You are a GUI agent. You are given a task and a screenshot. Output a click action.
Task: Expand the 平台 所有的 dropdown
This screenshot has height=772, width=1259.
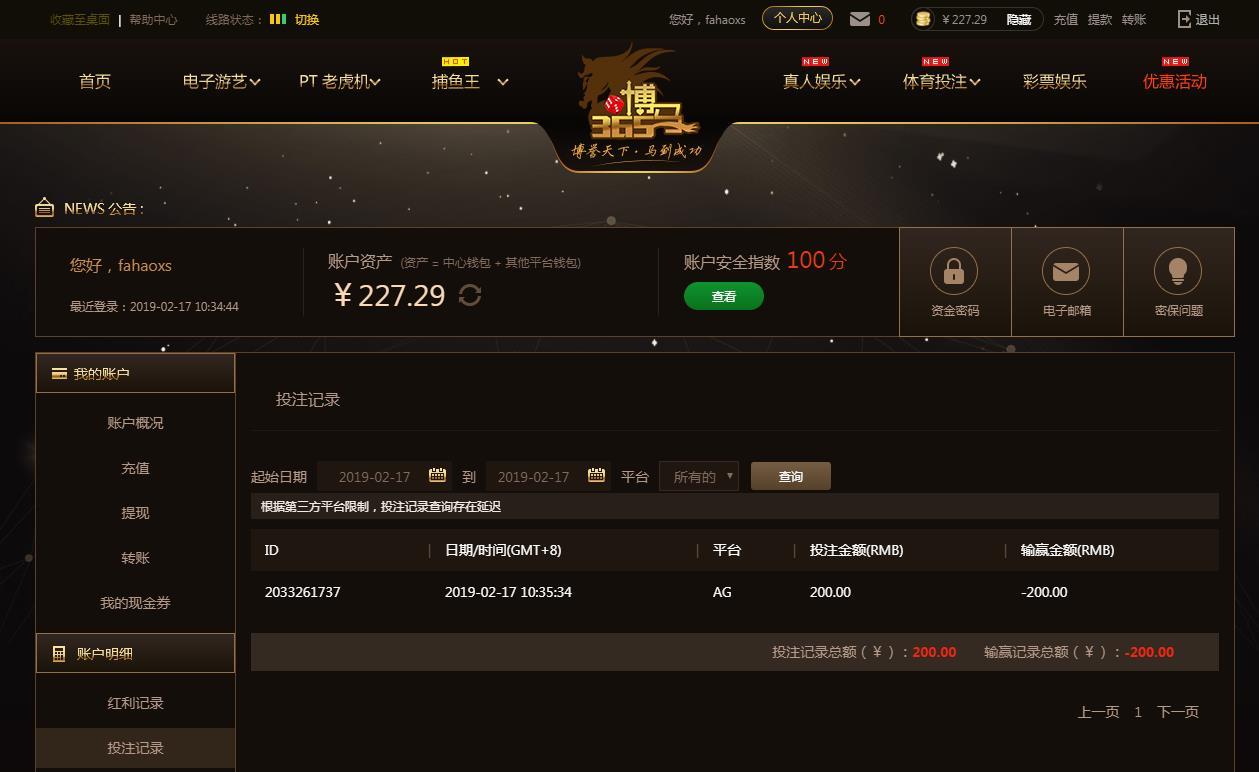[x=699, y=476]
